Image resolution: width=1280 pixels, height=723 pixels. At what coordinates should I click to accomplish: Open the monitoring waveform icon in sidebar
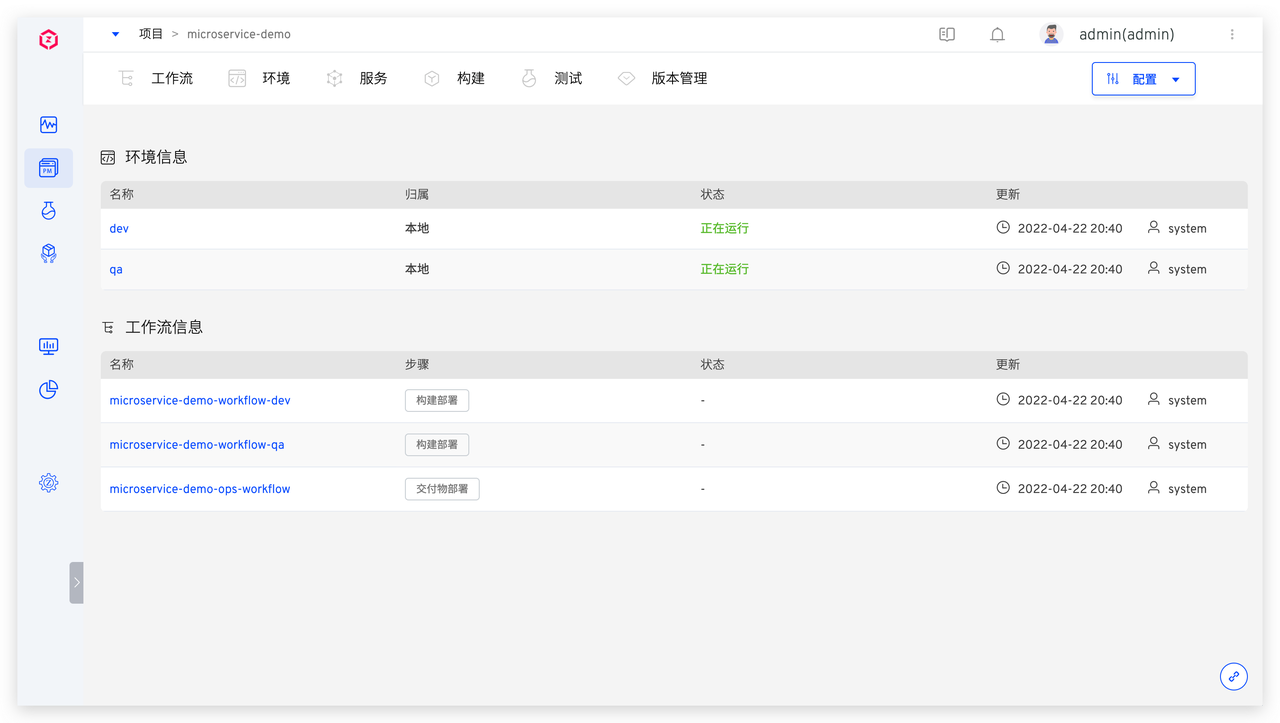pos(48,125)
